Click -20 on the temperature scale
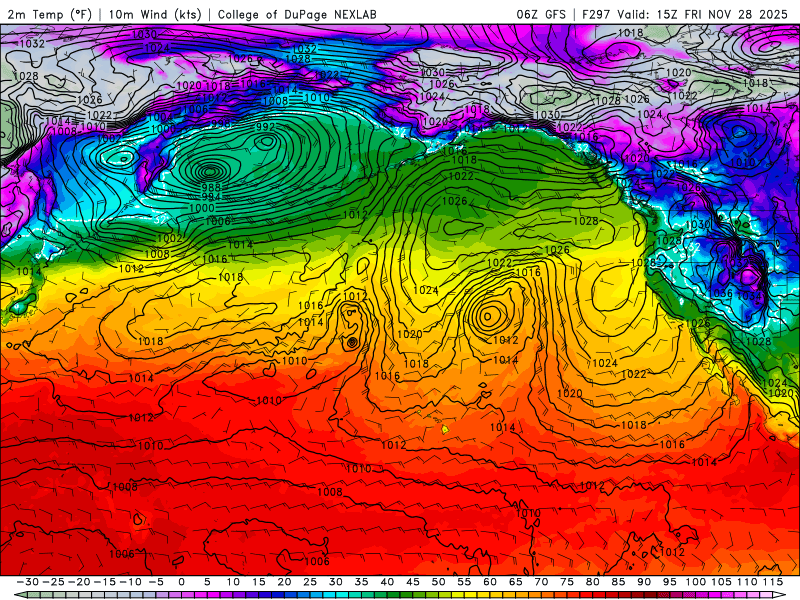Screen dimensions: 800x600 [79, 582]
